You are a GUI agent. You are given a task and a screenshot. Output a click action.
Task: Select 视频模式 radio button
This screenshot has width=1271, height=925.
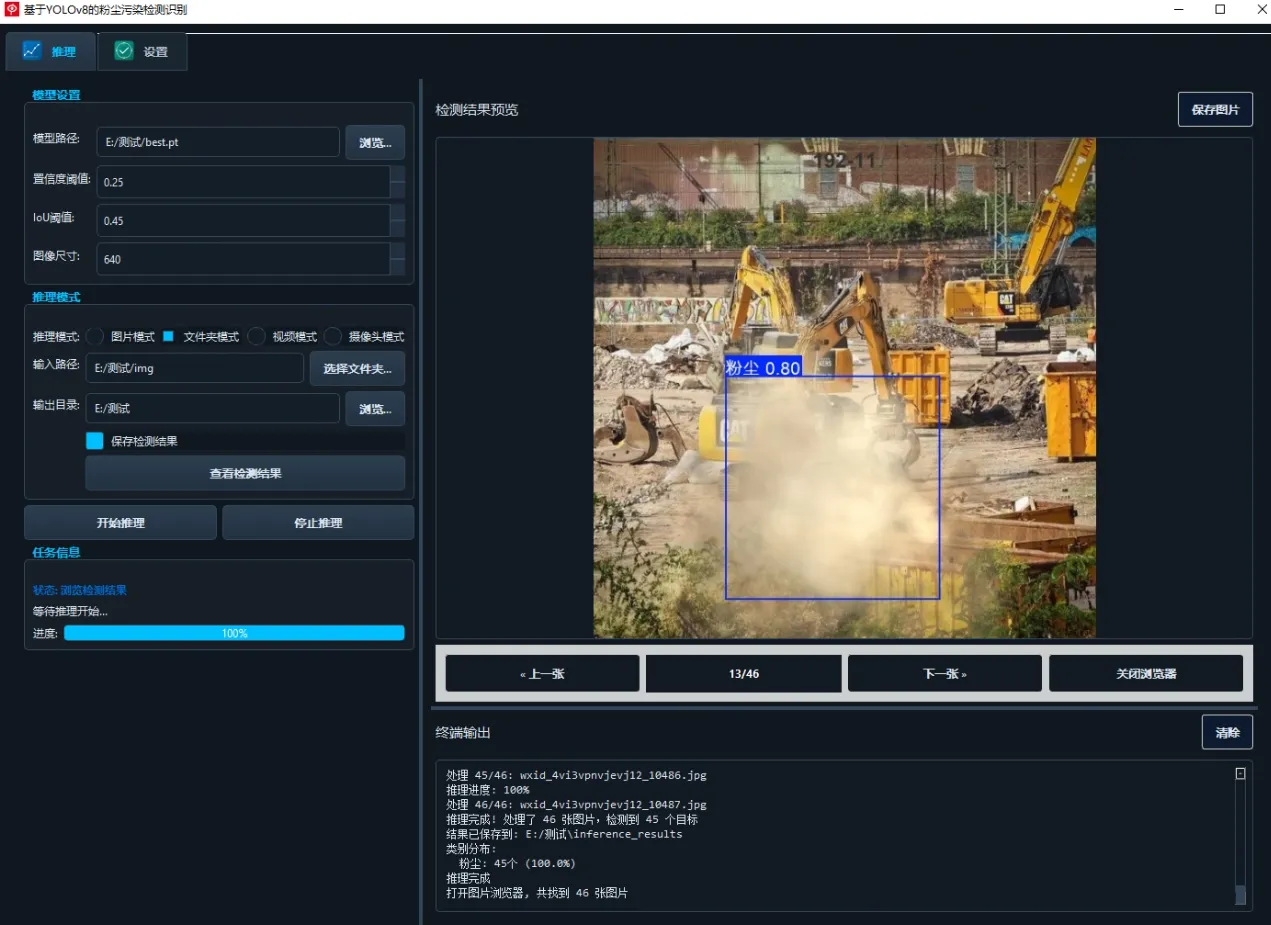(x=256, y=337)
